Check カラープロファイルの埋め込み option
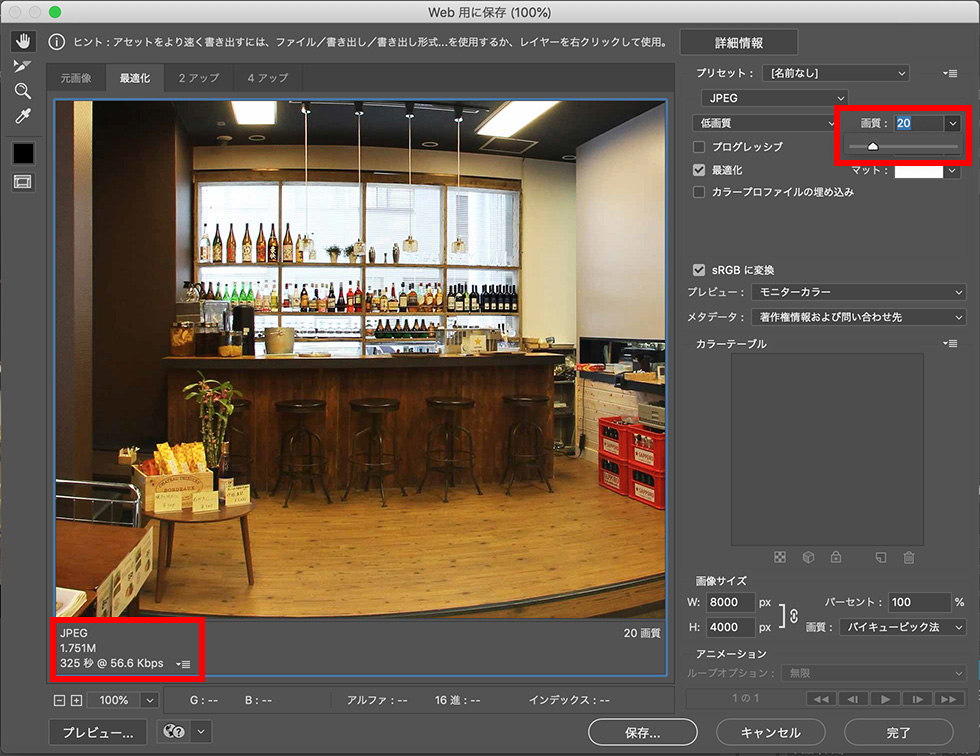The width and height of the screenshot is (980, 756). point(700,192)
